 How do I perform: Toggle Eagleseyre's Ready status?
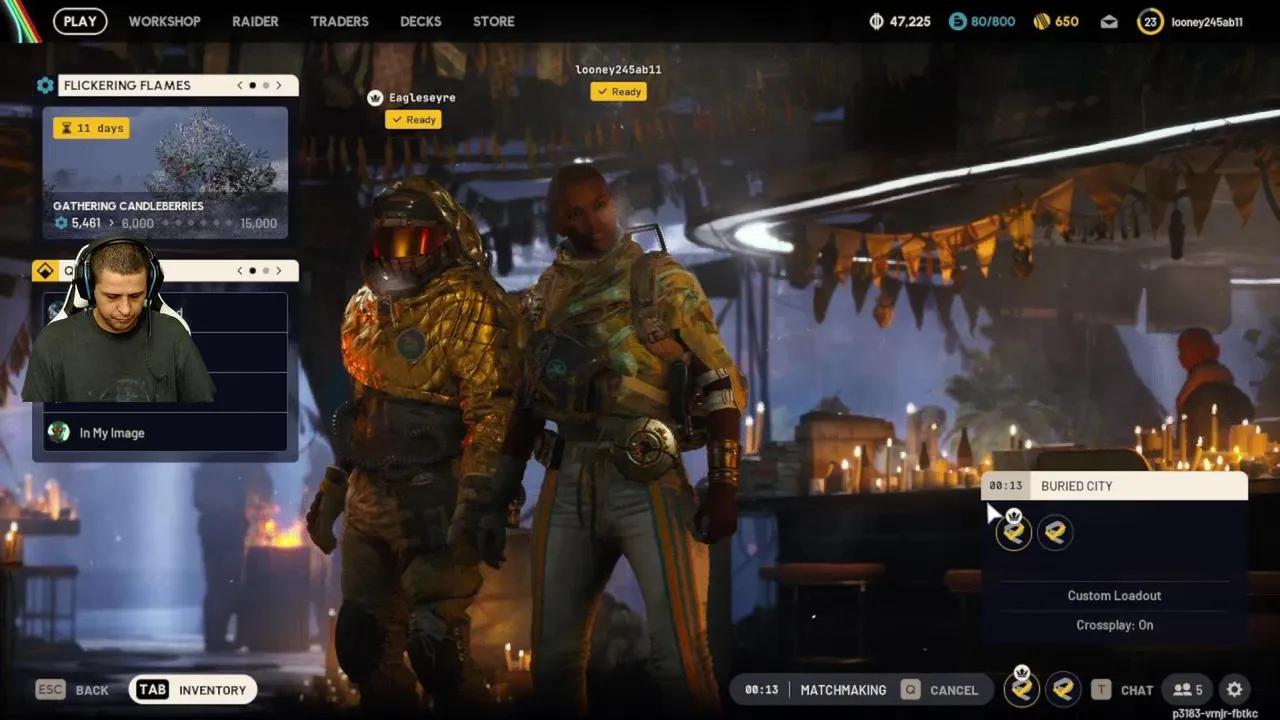pos(413,119)
